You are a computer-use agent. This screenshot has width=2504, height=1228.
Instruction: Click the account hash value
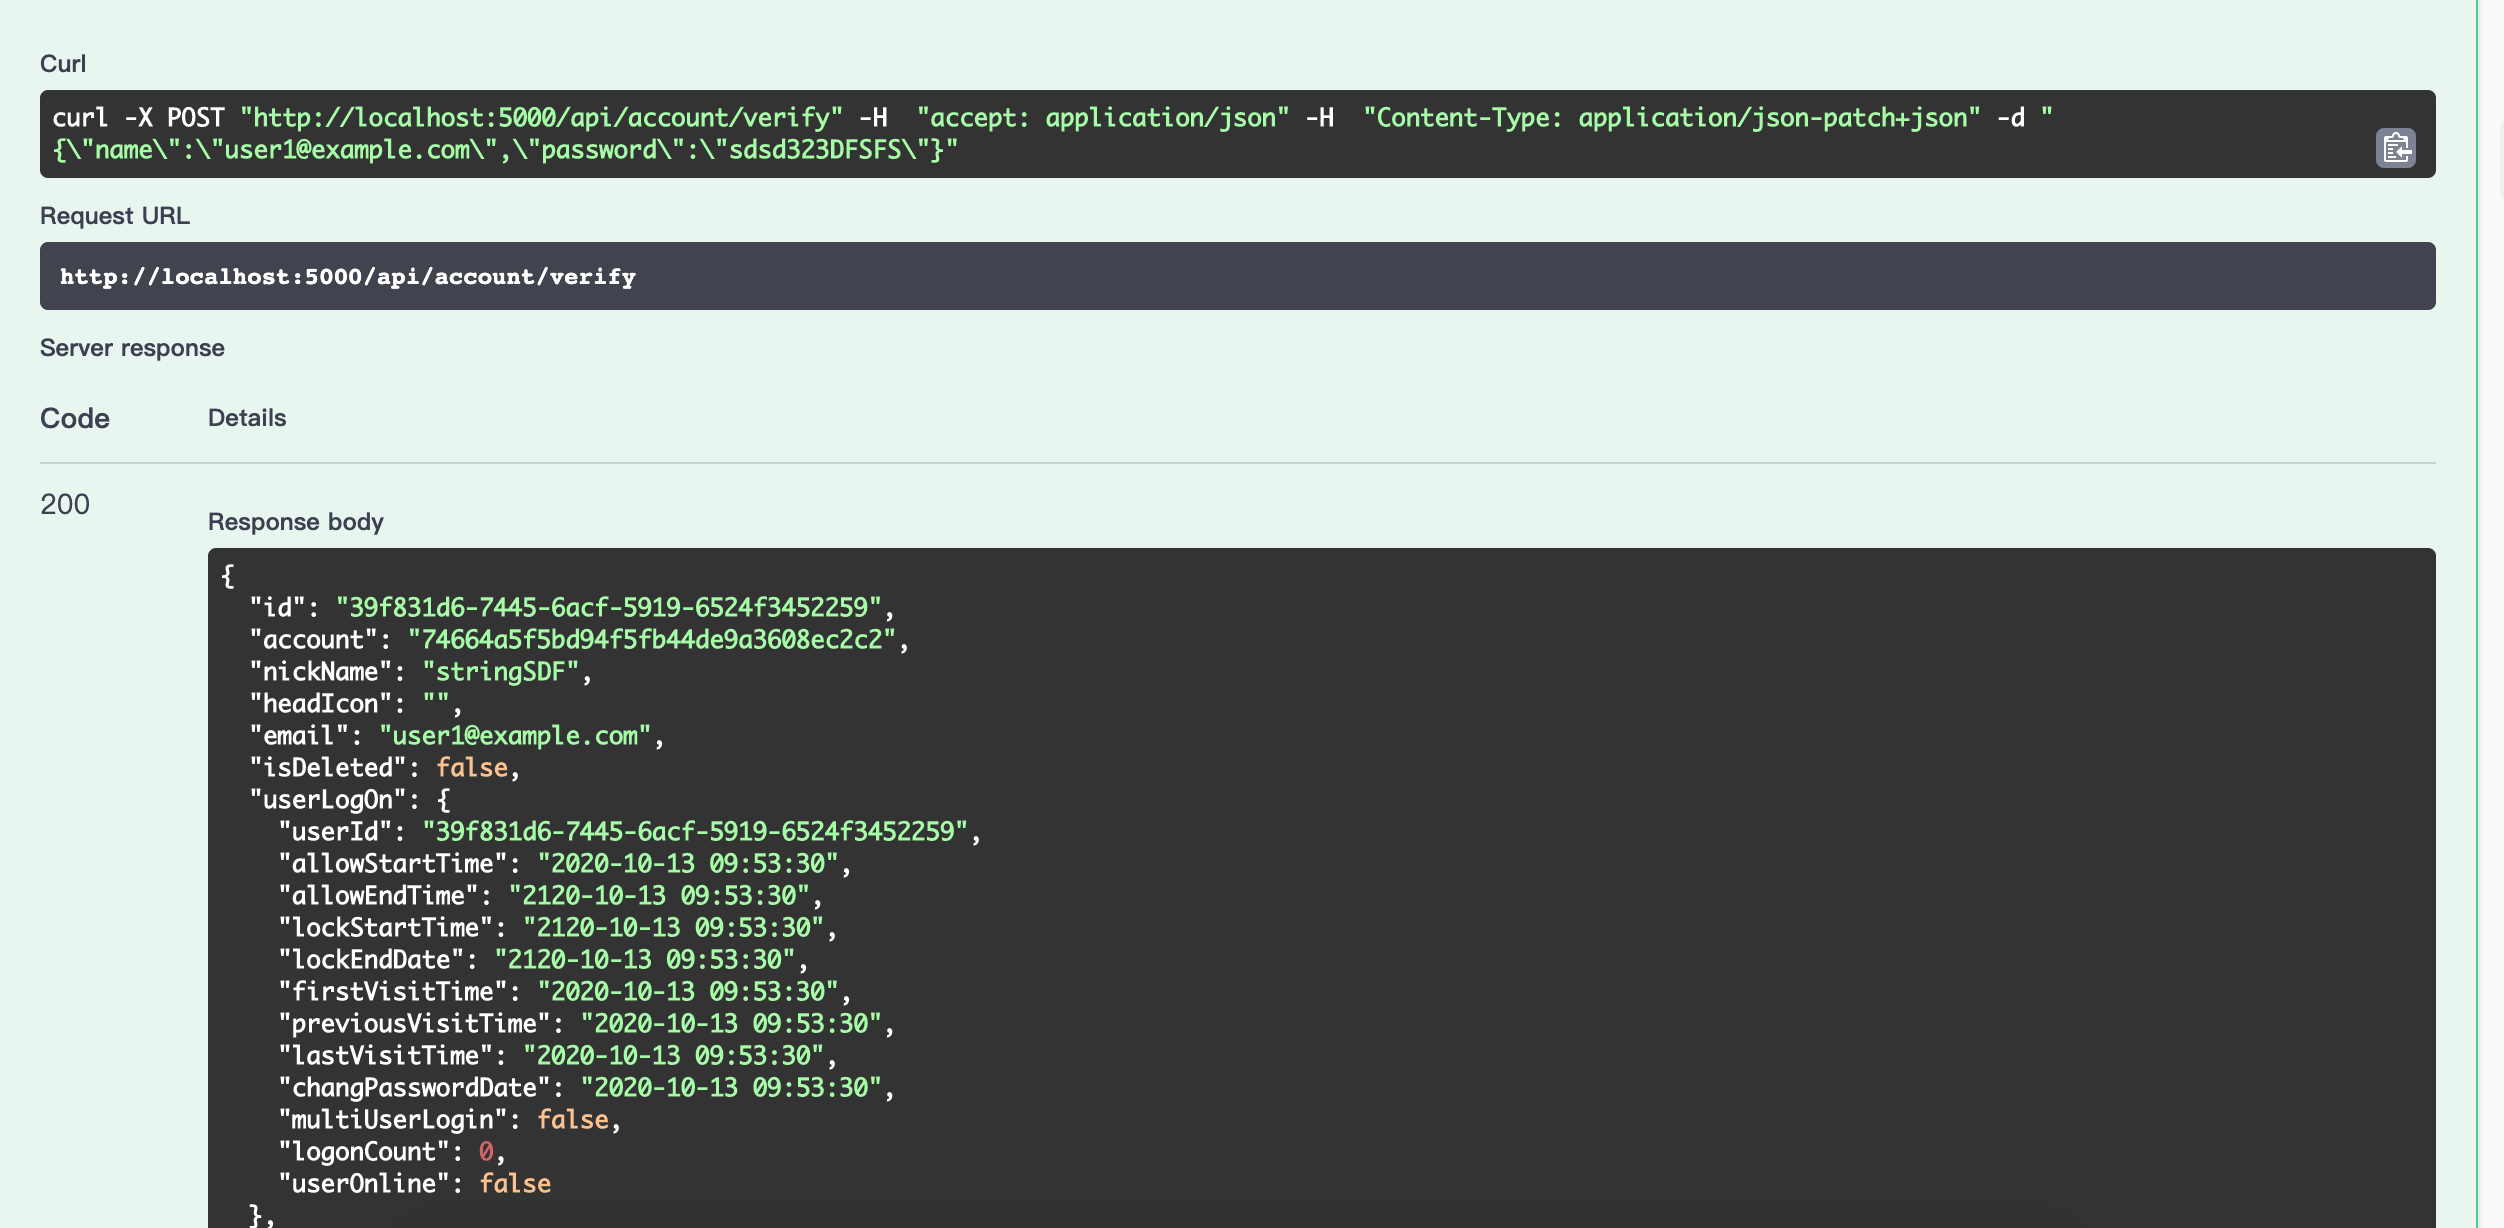point(651,640)
